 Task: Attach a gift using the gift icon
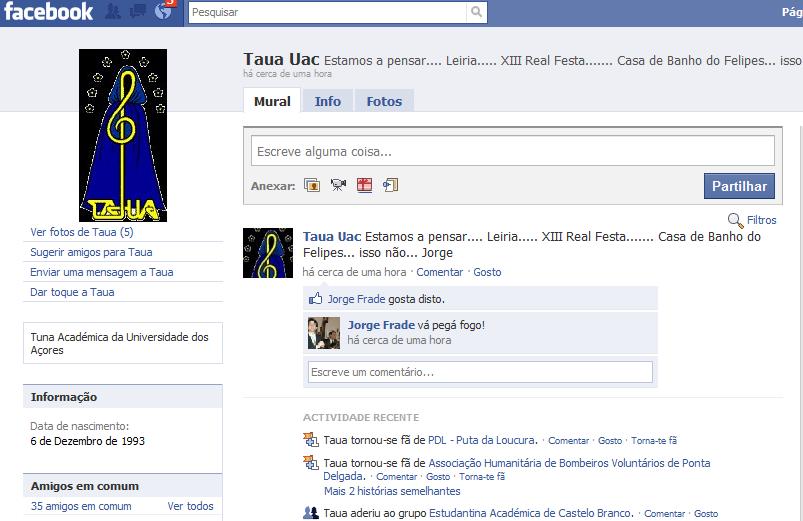click(364, 185)
